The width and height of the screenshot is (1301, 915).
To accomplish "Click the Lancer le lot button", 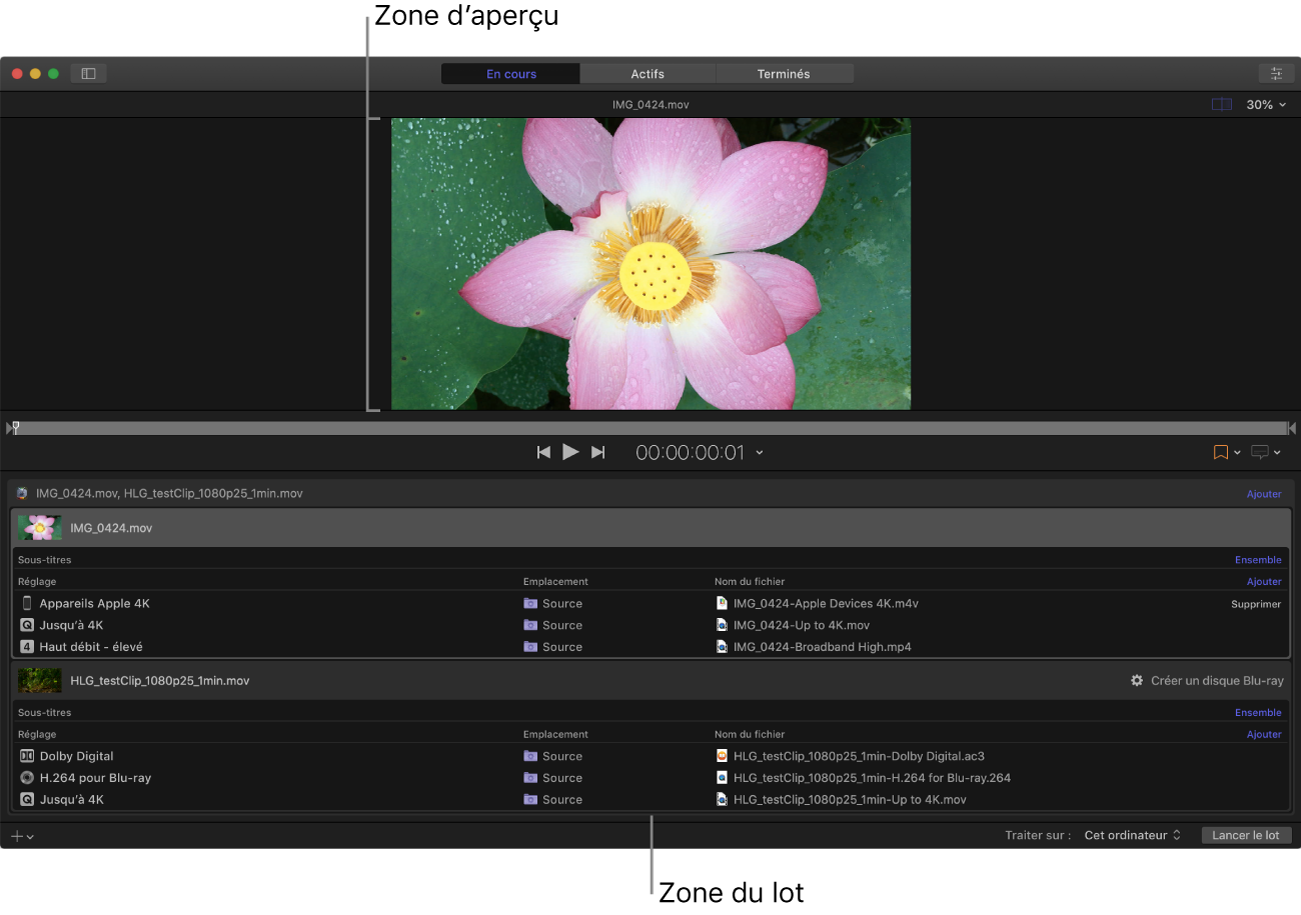I will click(1245, 835).
